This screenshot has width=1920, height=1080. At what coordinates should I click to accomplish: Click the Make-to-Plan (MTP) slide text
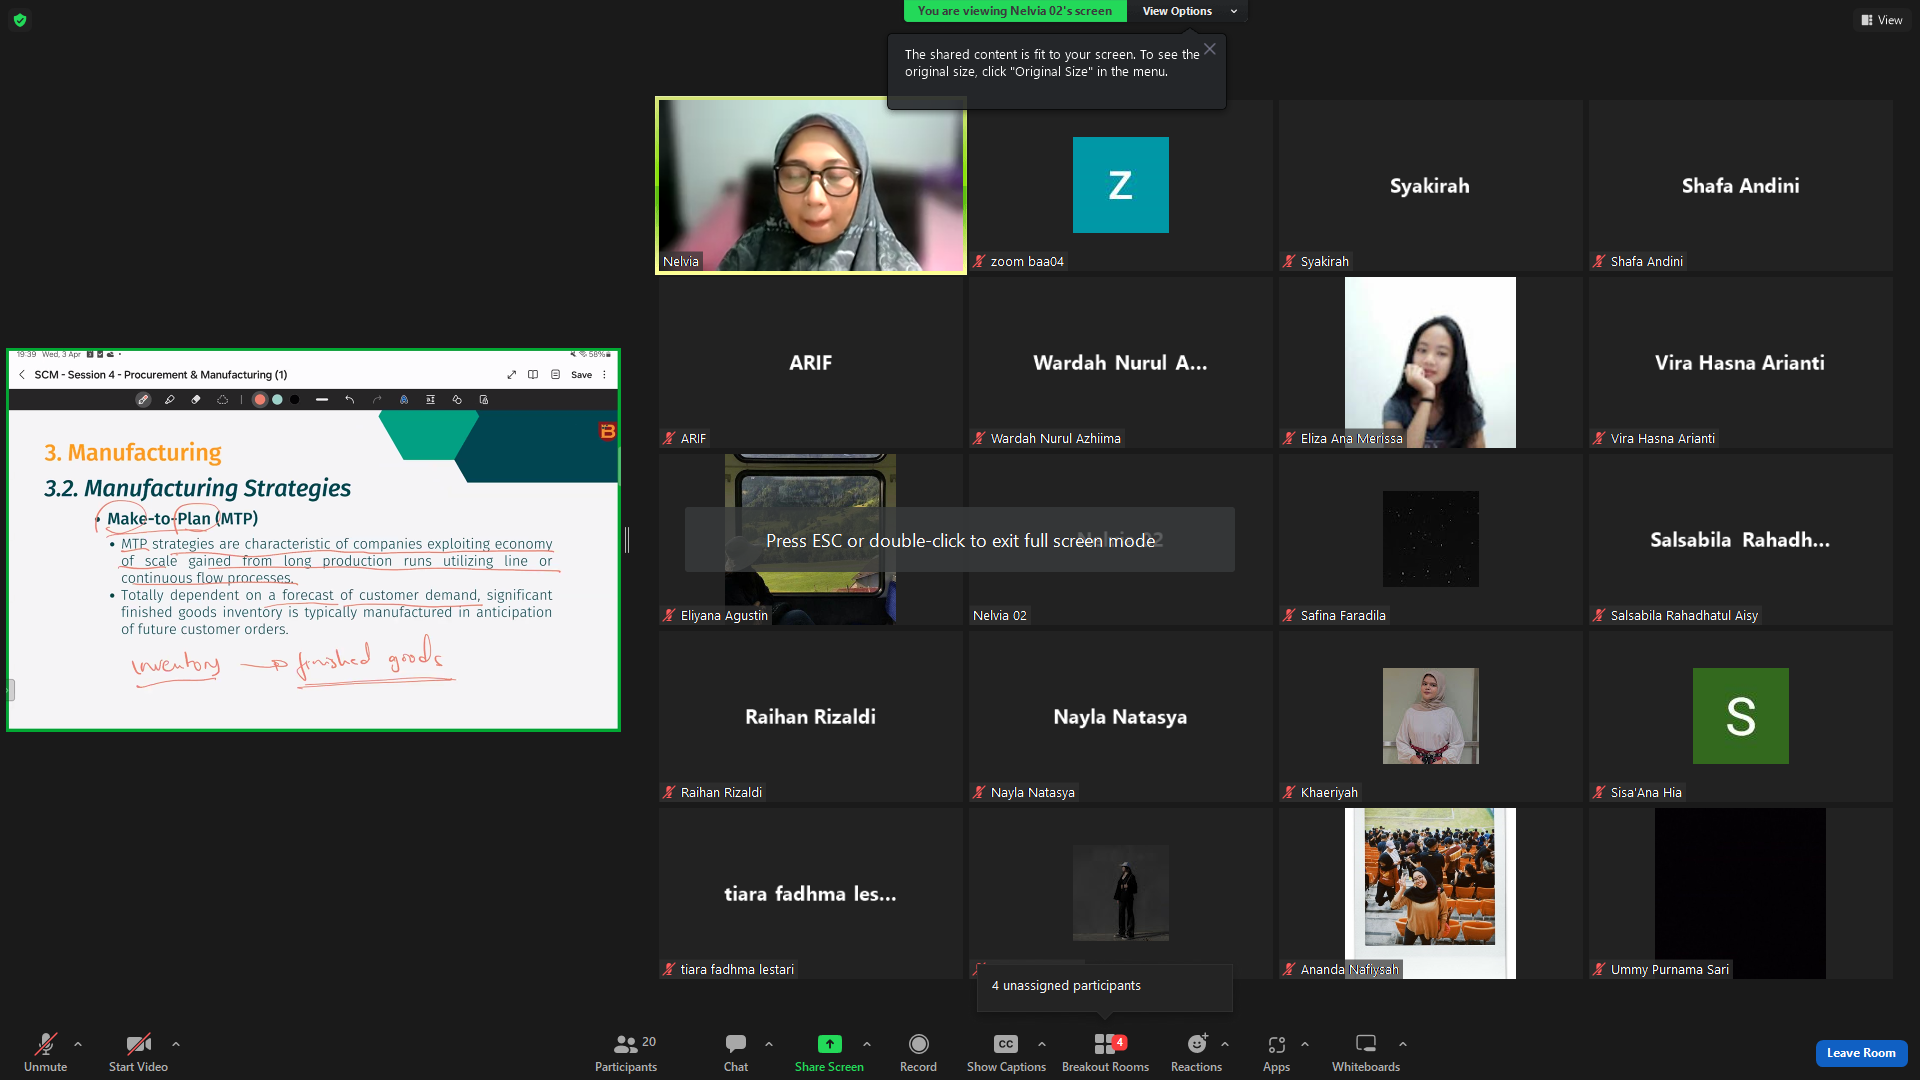[182, 518]
